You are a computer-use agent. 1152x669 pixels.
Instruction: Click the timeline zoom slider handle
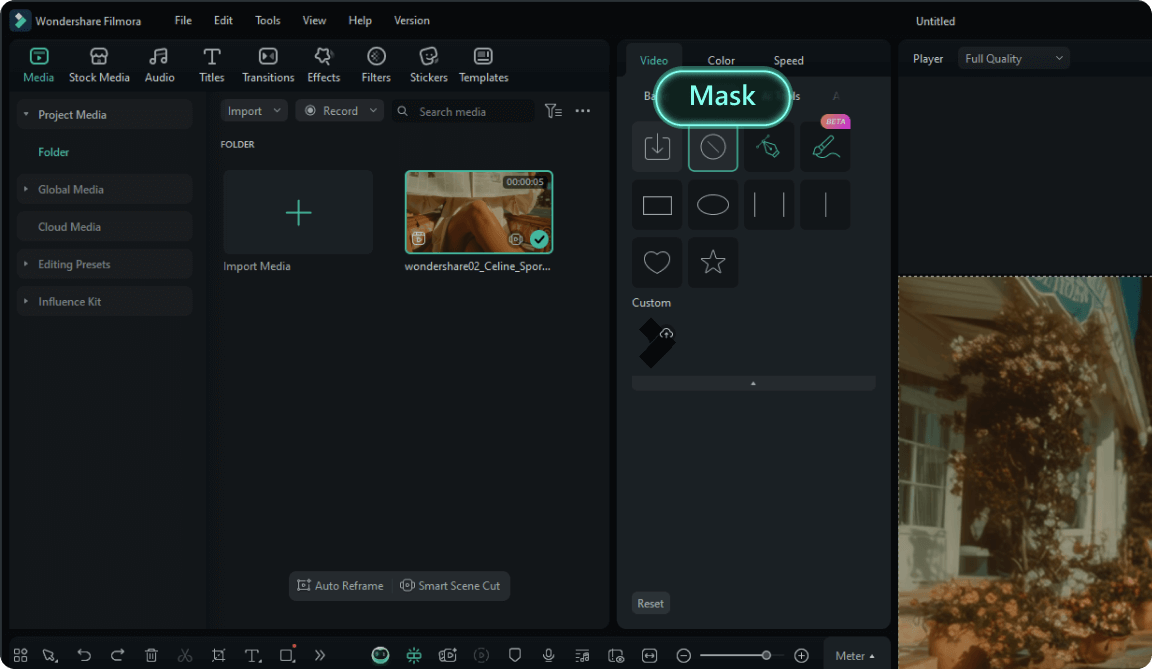click(767, 655)
